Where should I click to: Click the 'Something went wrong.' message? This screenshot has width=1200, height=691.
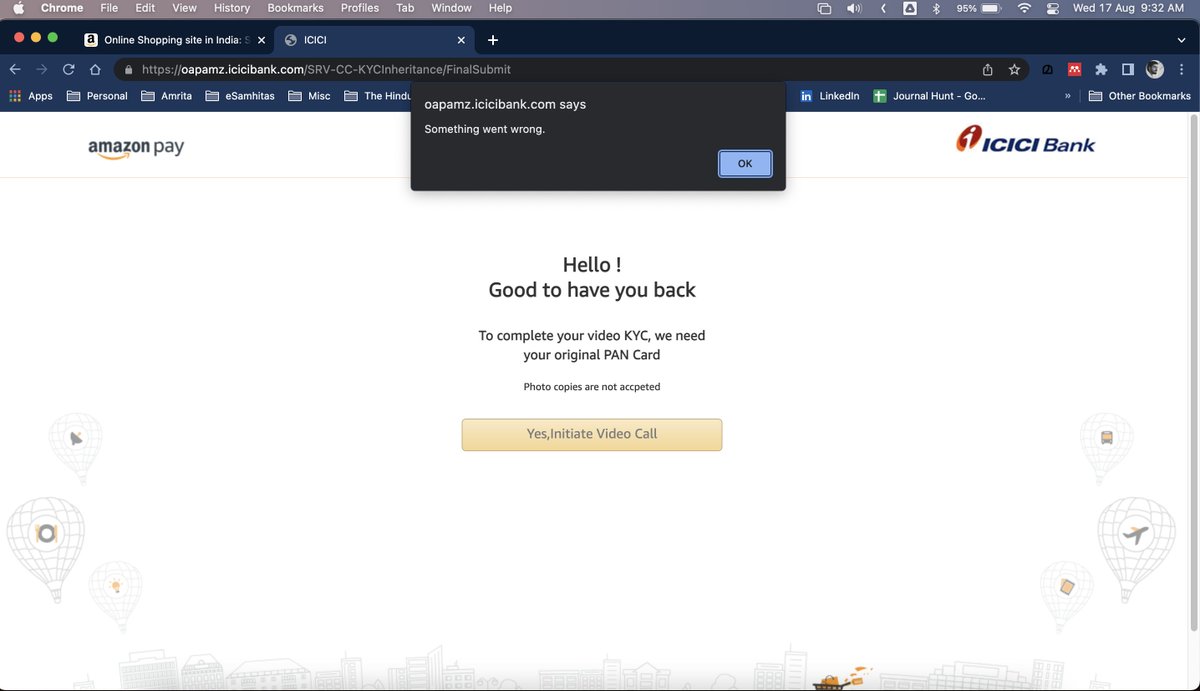click(x=484, y=129)
